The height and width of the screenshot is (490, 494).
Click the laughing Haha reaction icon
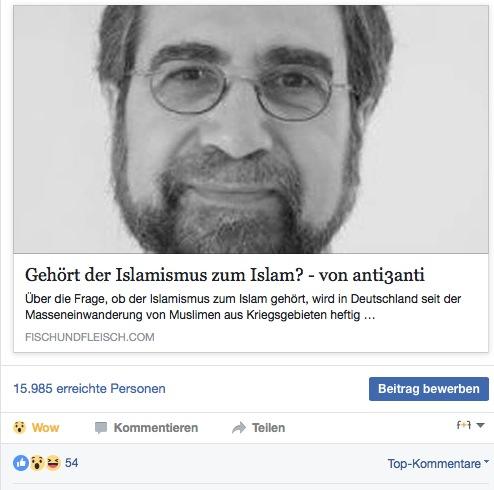point(53,463)
